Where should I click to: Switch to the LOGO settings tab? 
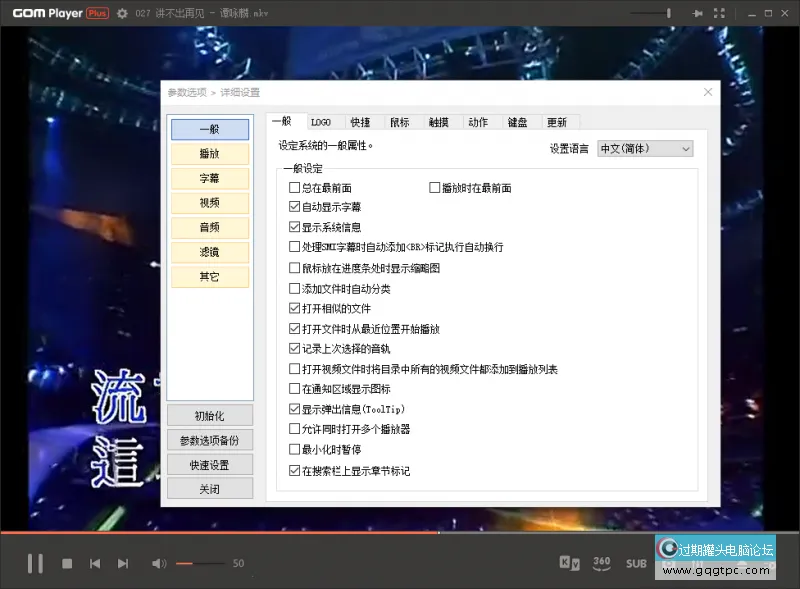tap(322, 121)
